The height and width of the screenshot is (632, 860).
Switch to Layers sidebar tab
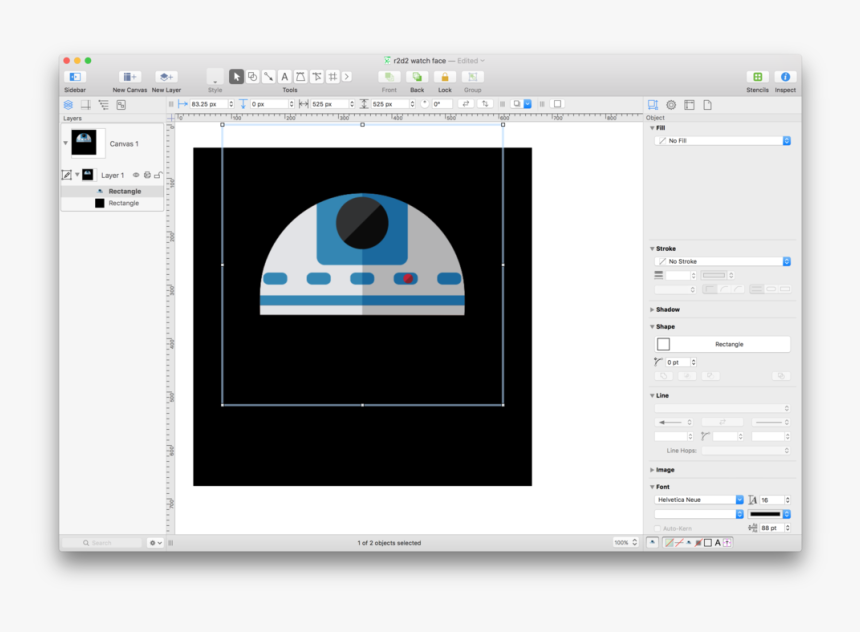[x=68, y=105]
